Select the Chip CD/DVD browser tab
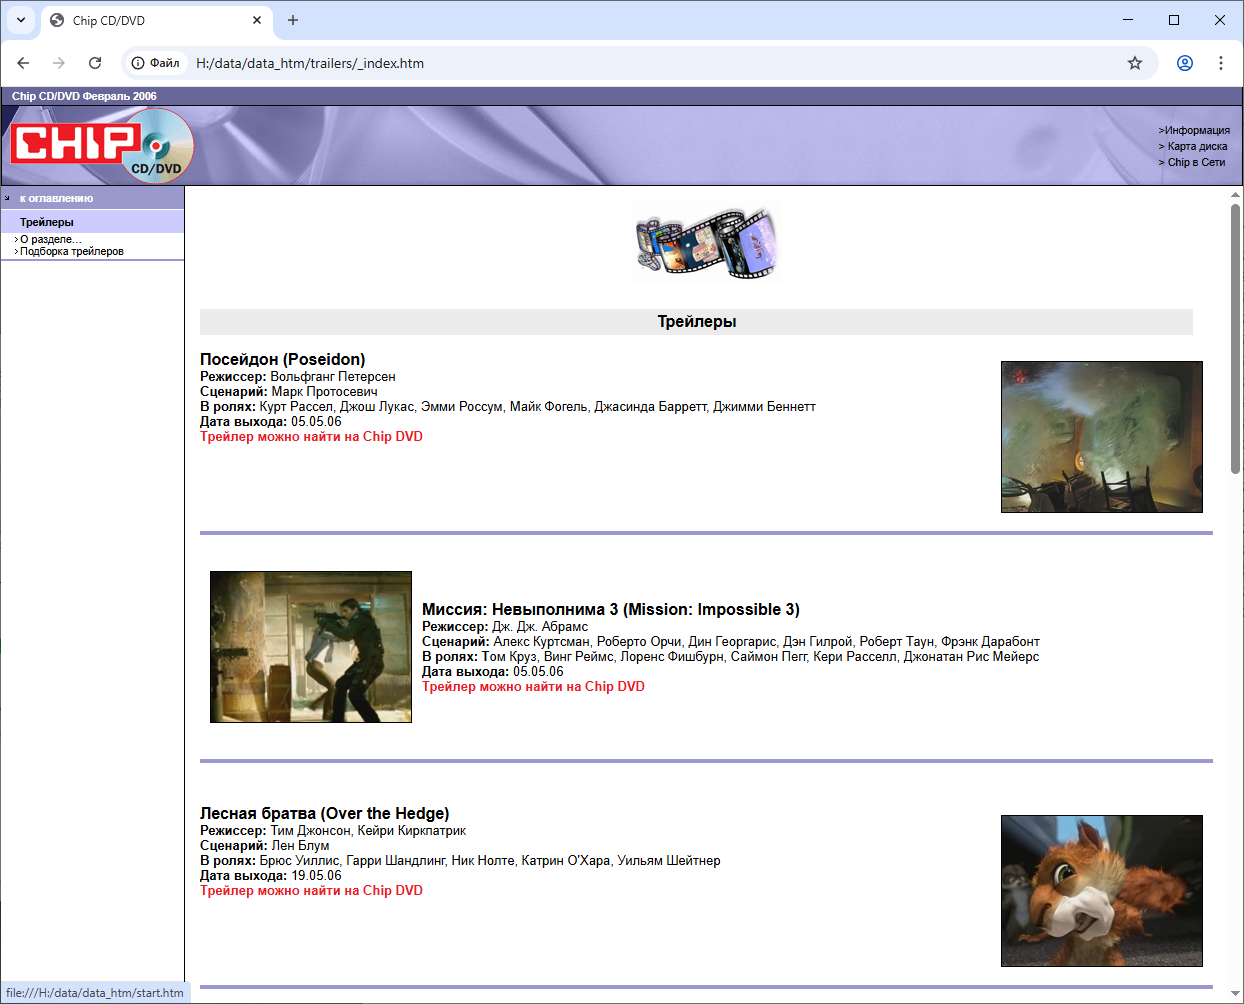 tap(156, 20)
